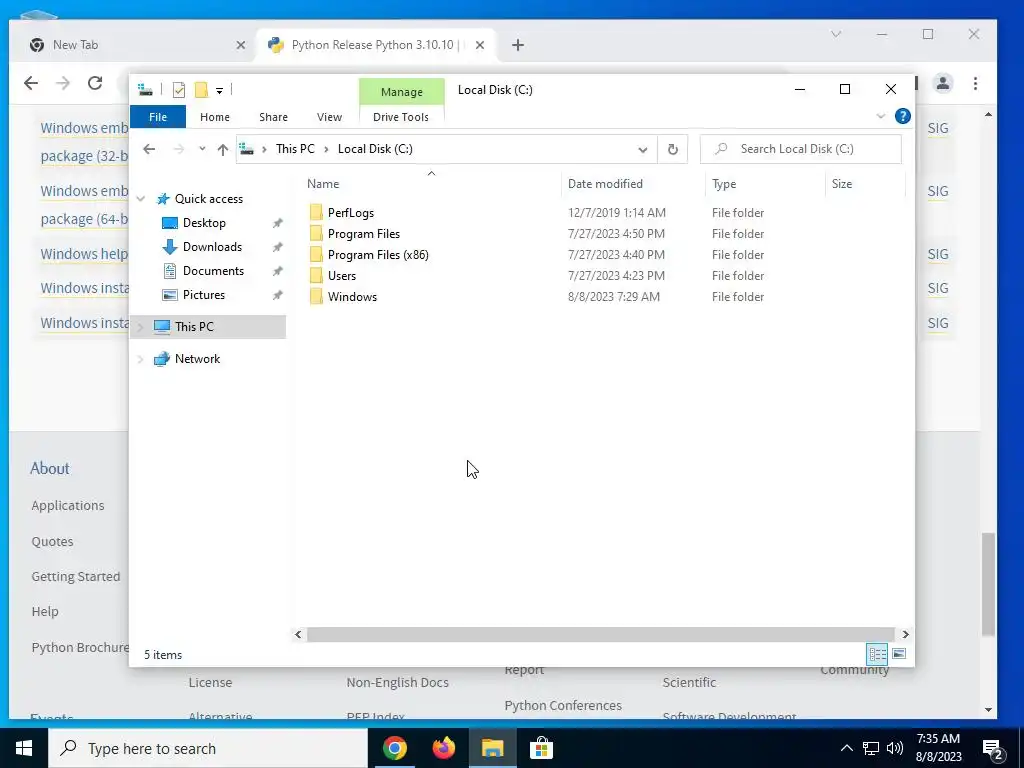Open Desktop in Quick access
The width and height of the screenshot is (1024, 768).
[204, 223]
